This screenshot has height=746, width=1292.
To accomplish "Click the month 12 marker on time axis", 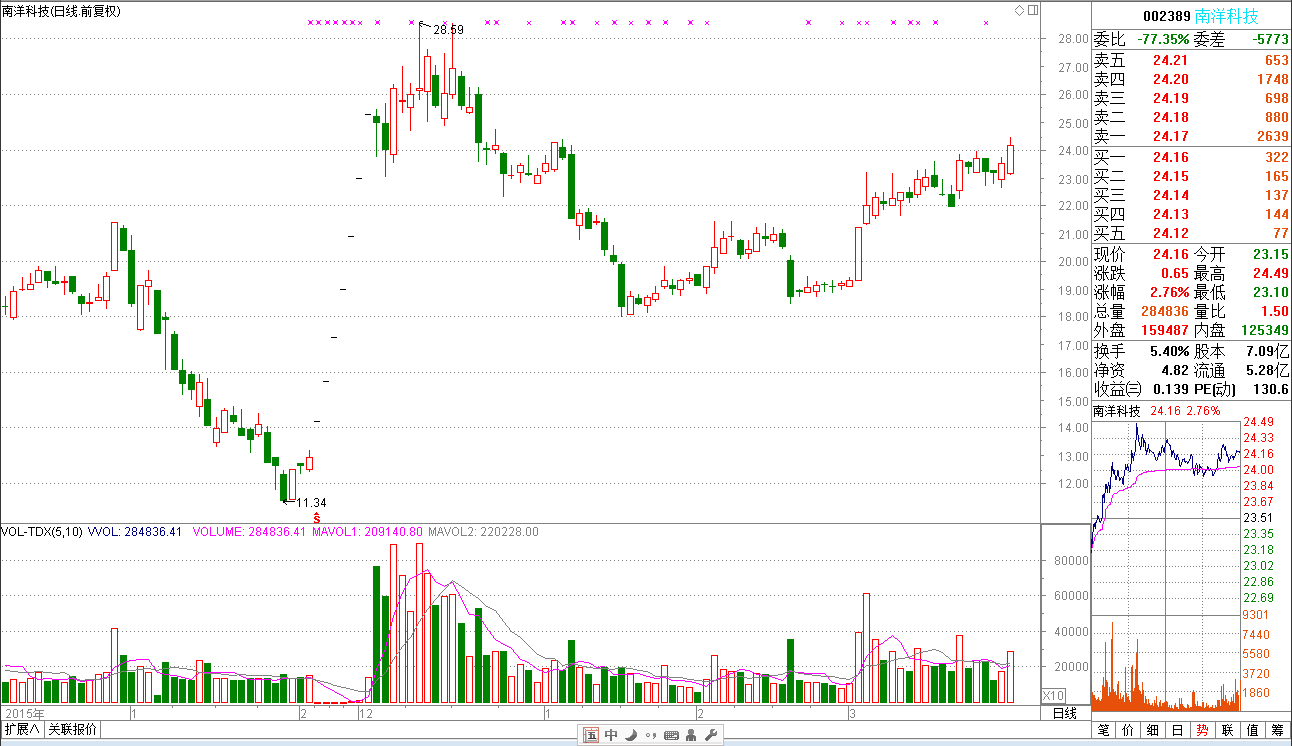I will [366, 714].
